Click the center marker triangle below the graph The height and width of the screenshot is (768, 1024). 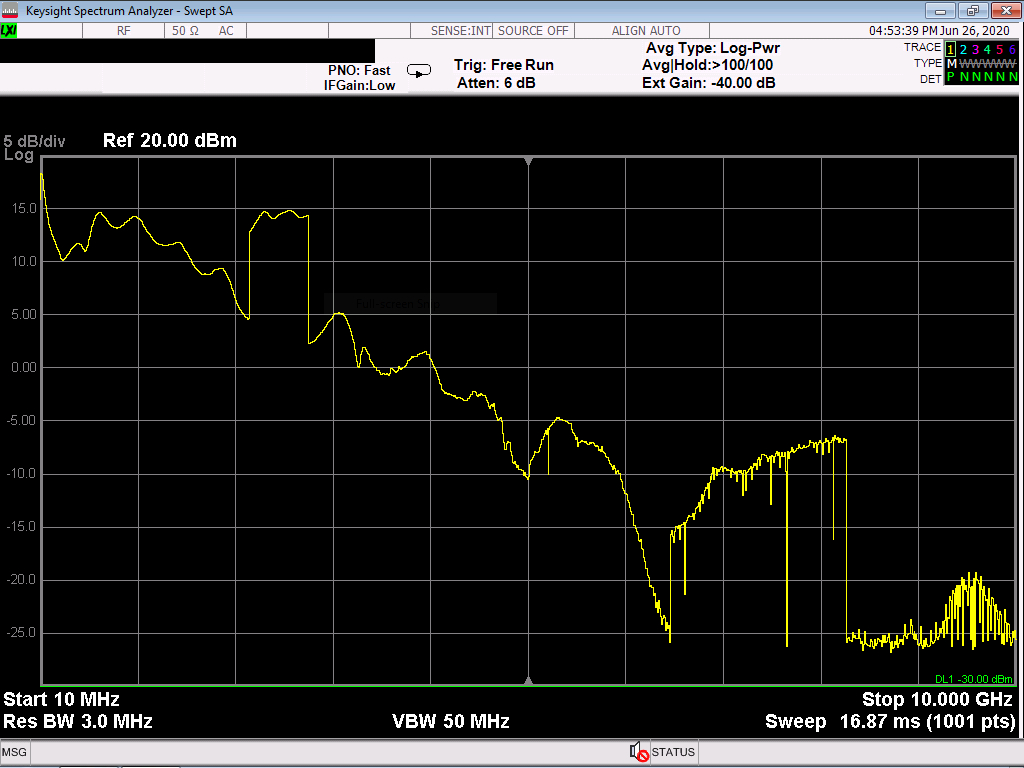(528, 680)
